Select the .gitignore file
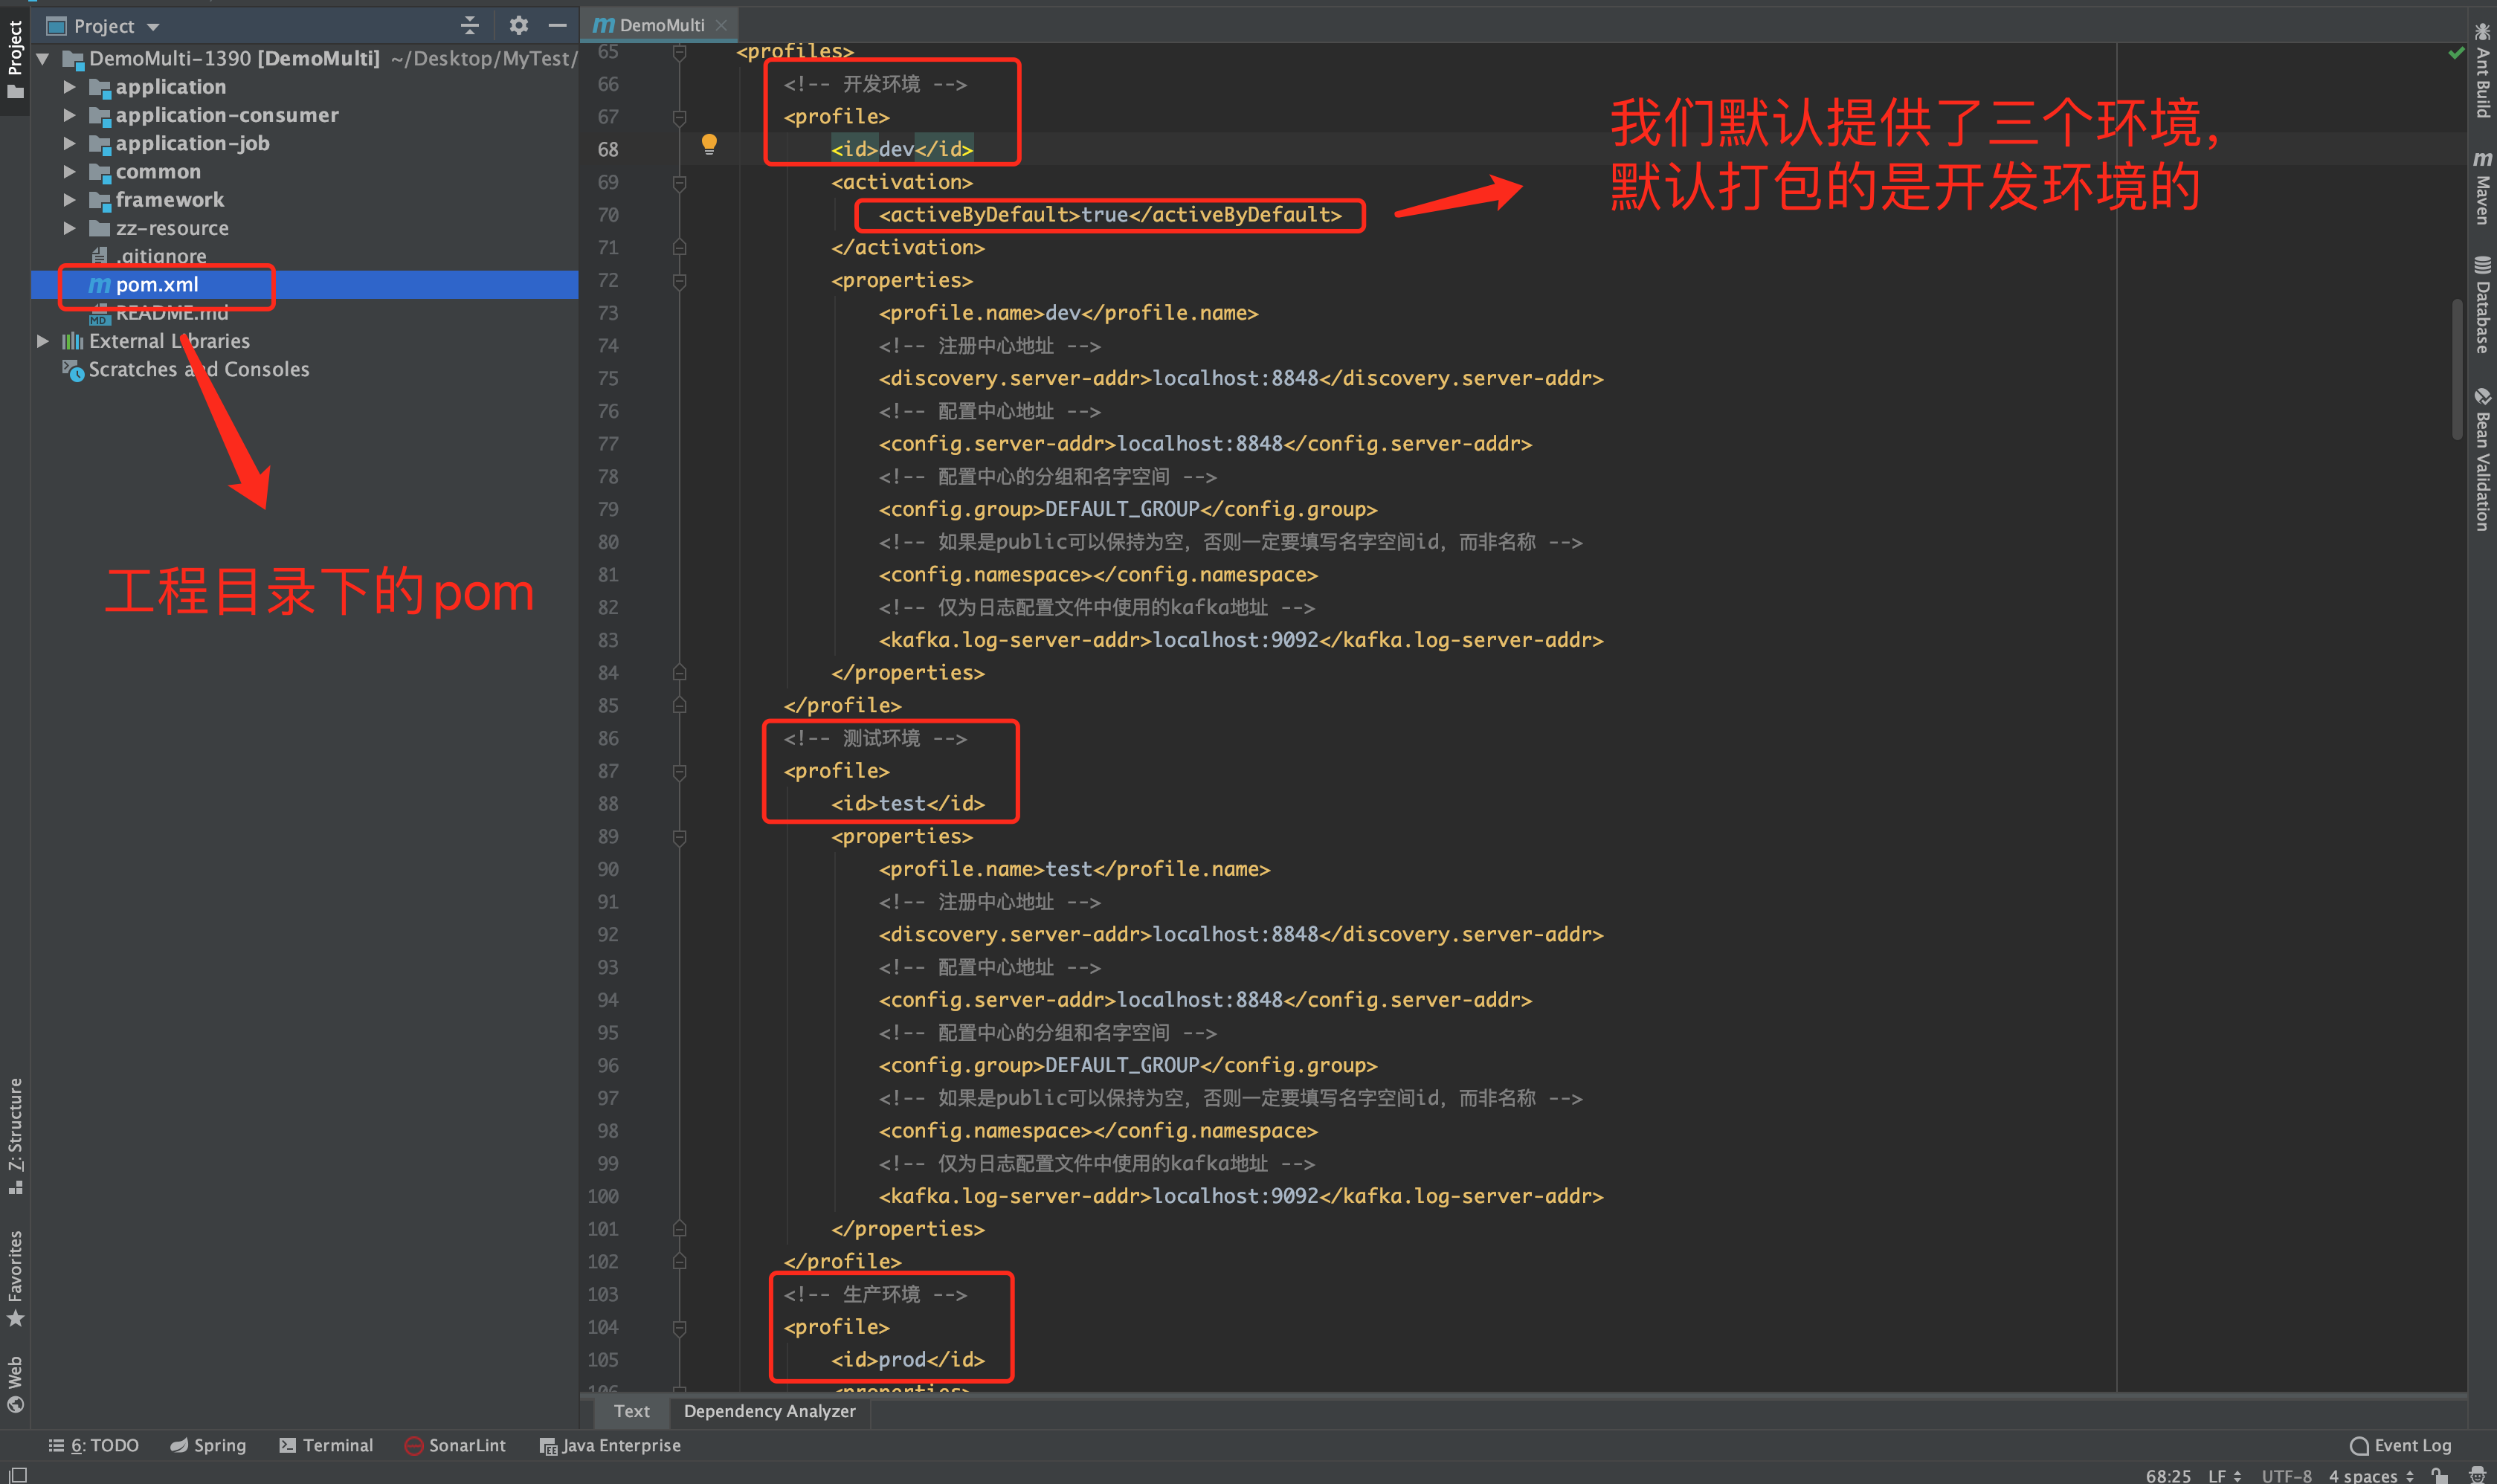2497x1484 pixels. coord(162,256)
